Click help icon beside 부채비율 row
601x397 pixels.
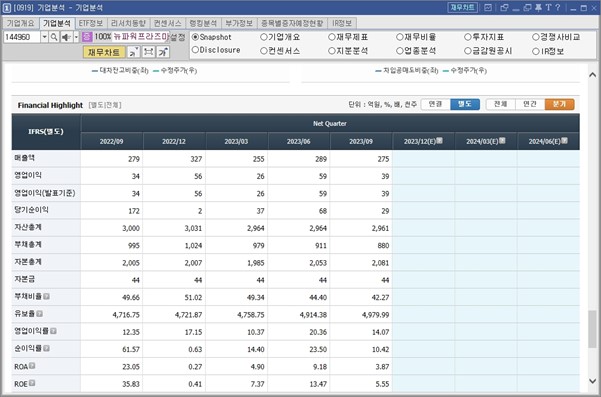click(46, 296)
